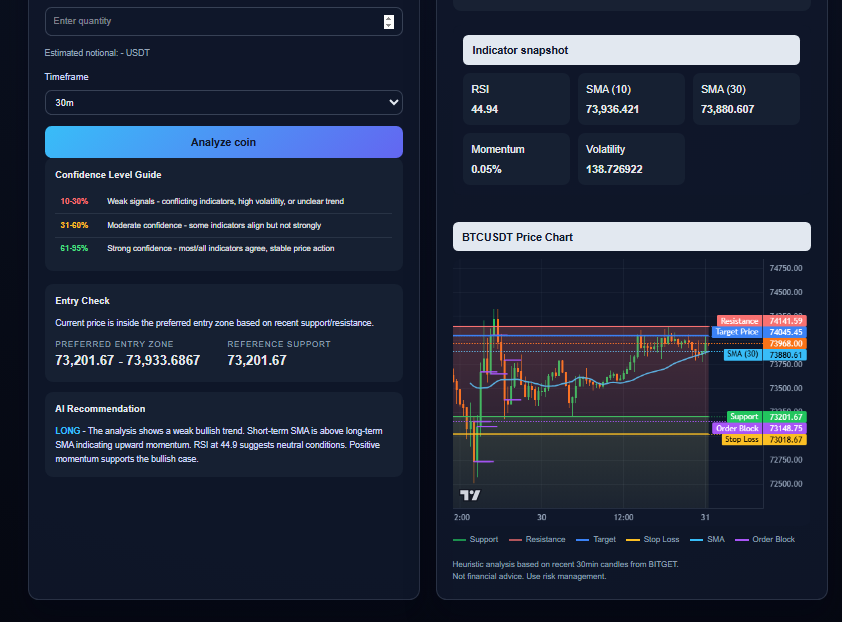Click the Confidence Level Guide heading

tap(108, 175)
